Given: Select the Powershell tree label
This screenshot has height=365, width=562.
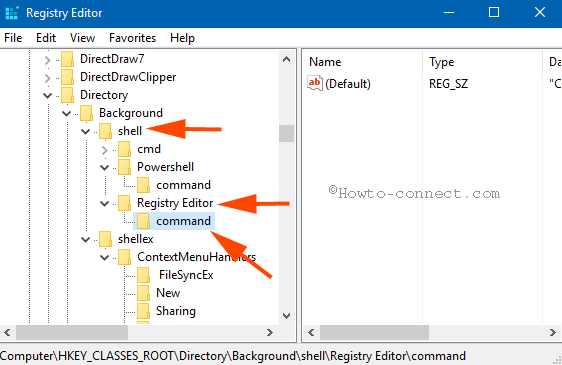Looking at the screenshot, I should tap(165, 167).
